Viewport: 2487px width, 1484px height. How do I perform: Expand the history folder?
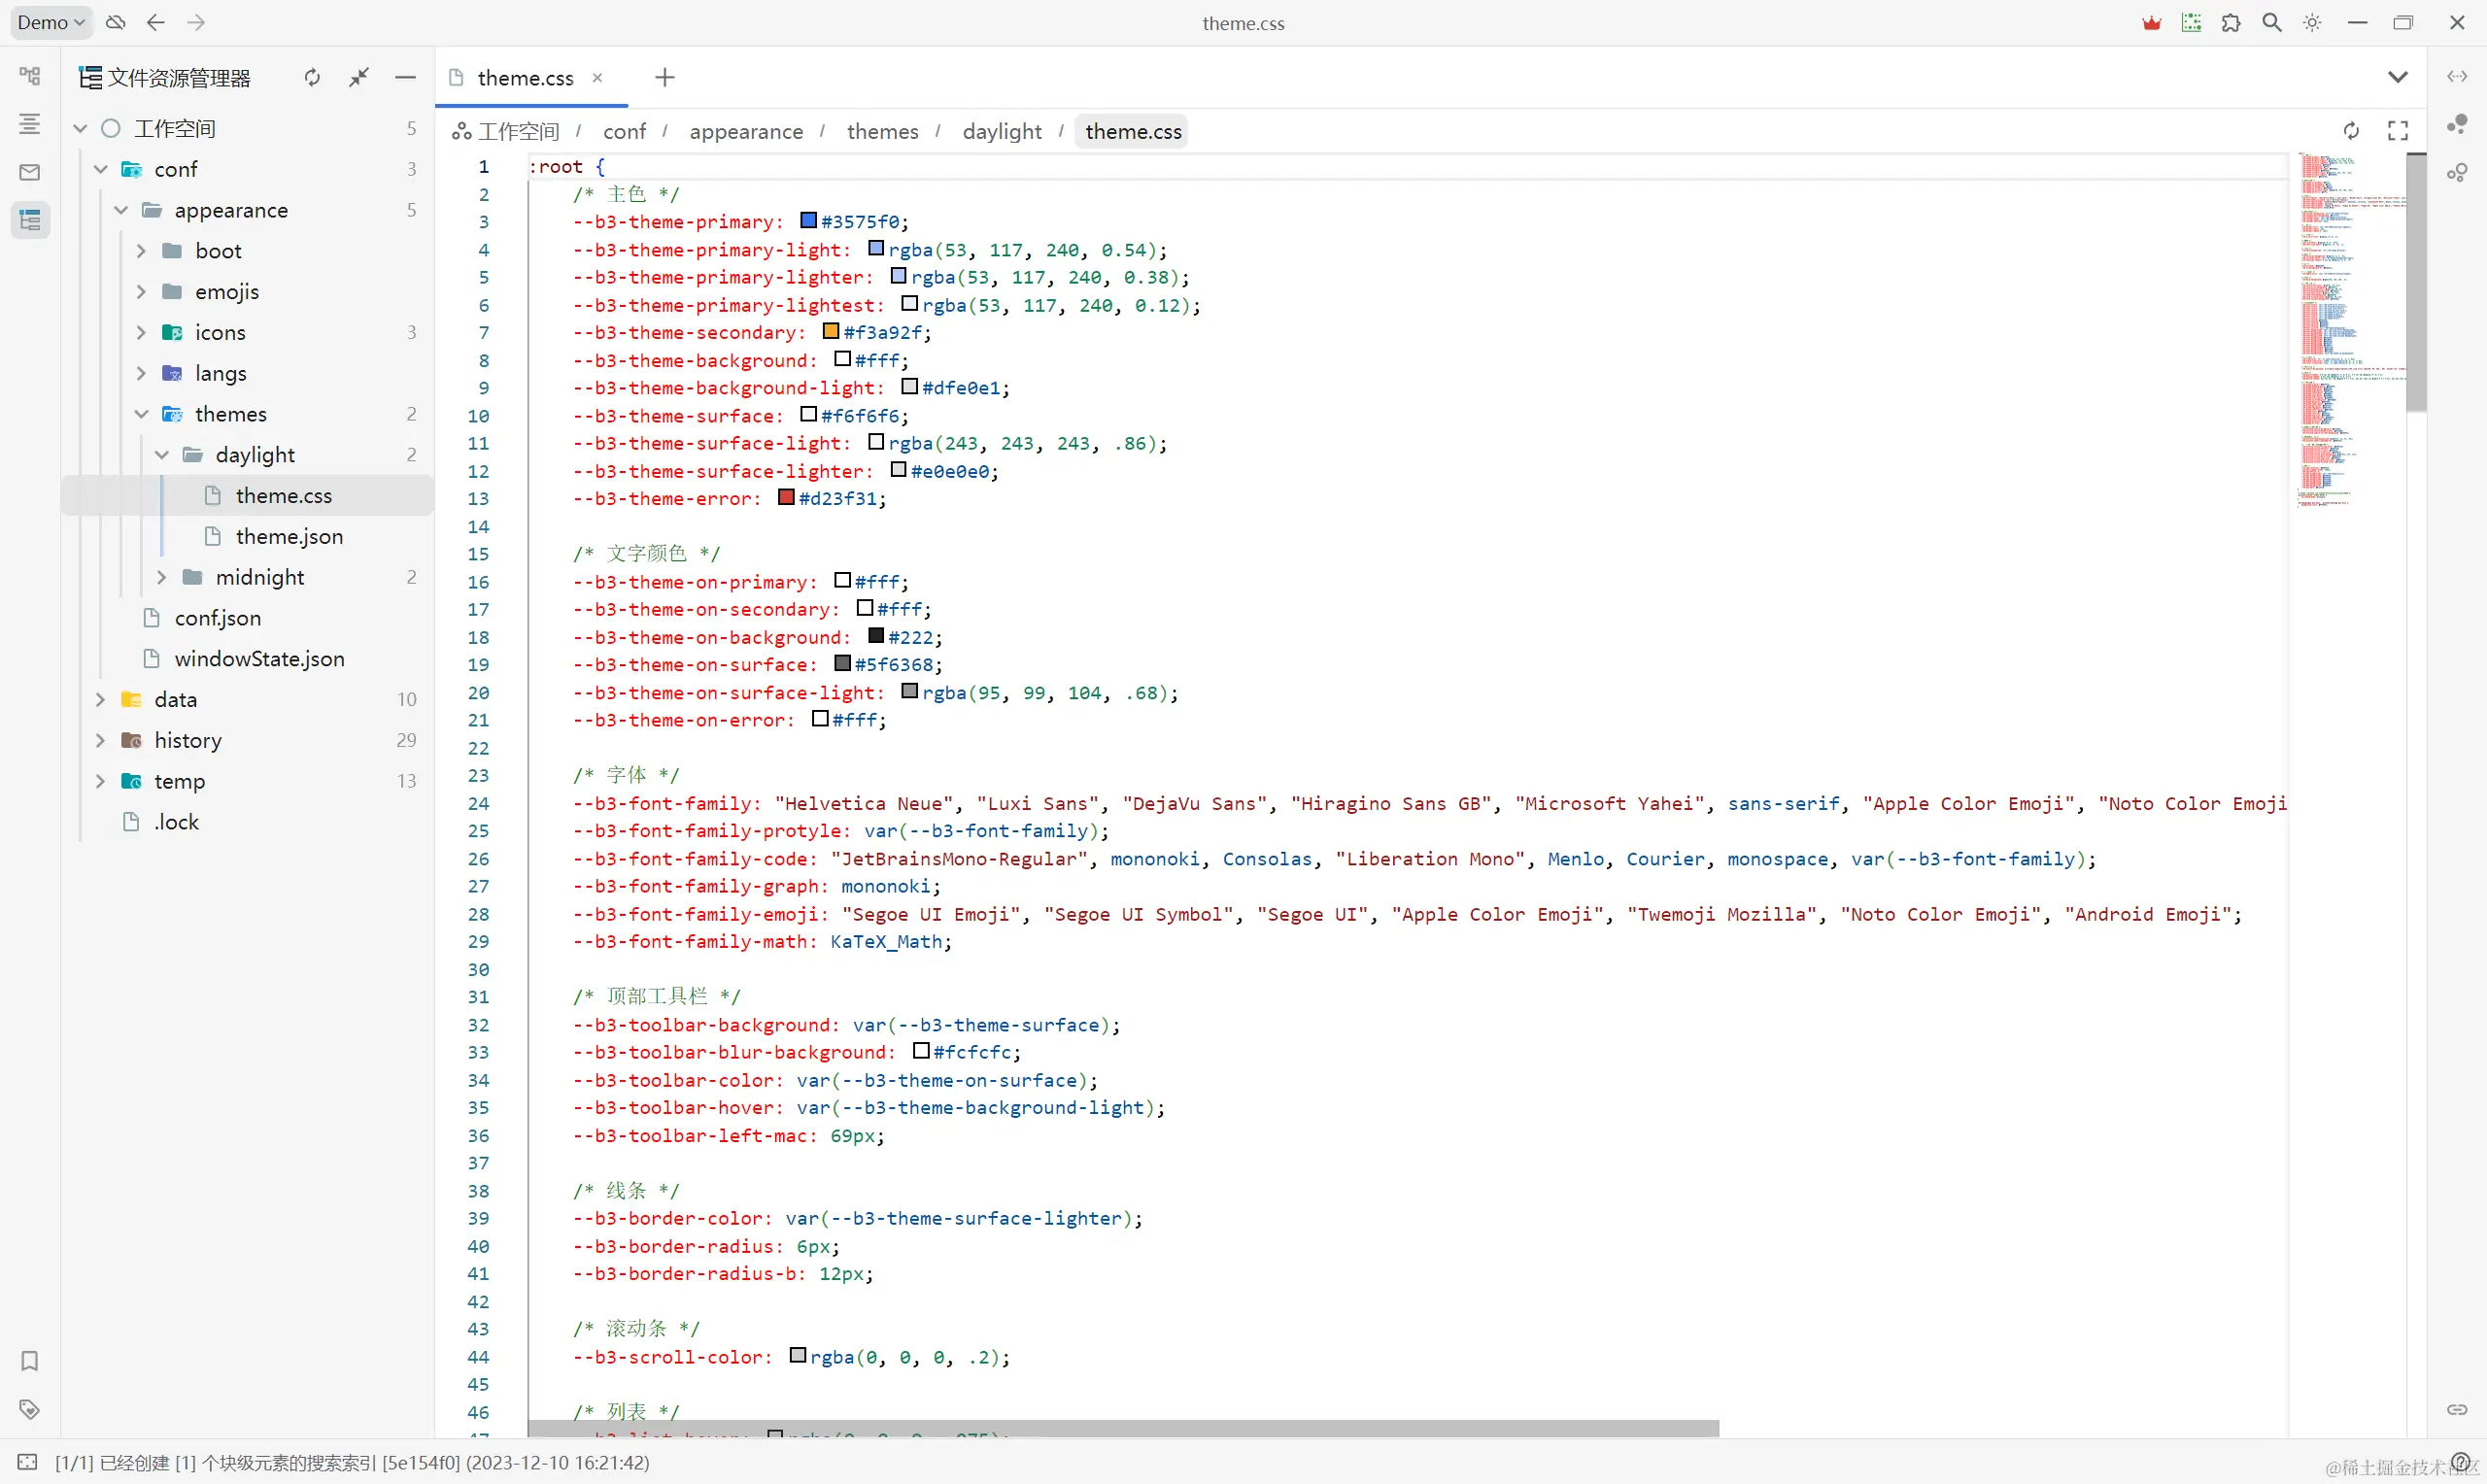101,740
